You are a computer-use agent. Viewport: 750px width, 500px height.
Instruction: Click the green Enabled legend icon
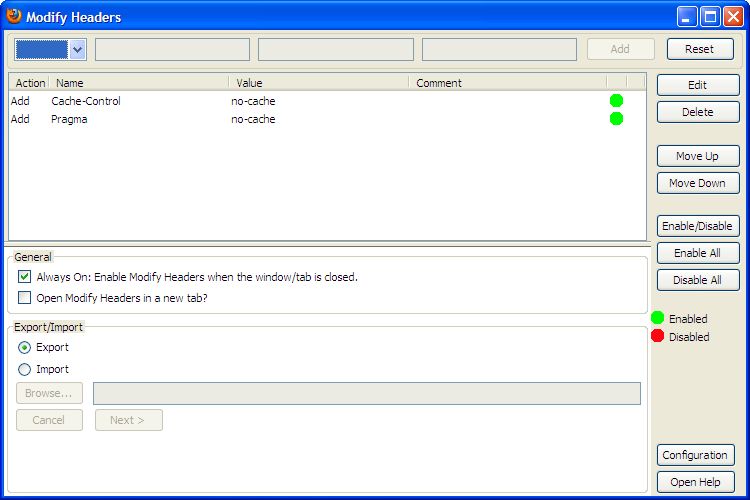[658, 318]
